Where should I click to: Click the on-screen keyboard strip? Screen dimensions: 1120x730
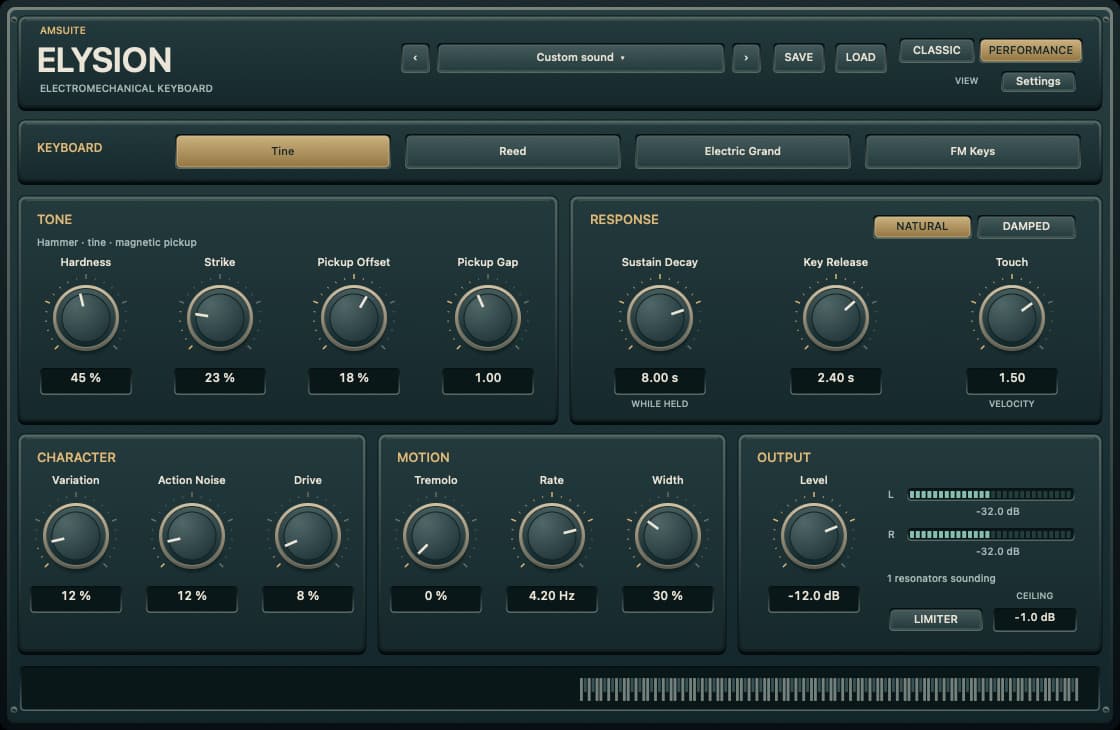(x=829, y=689)
